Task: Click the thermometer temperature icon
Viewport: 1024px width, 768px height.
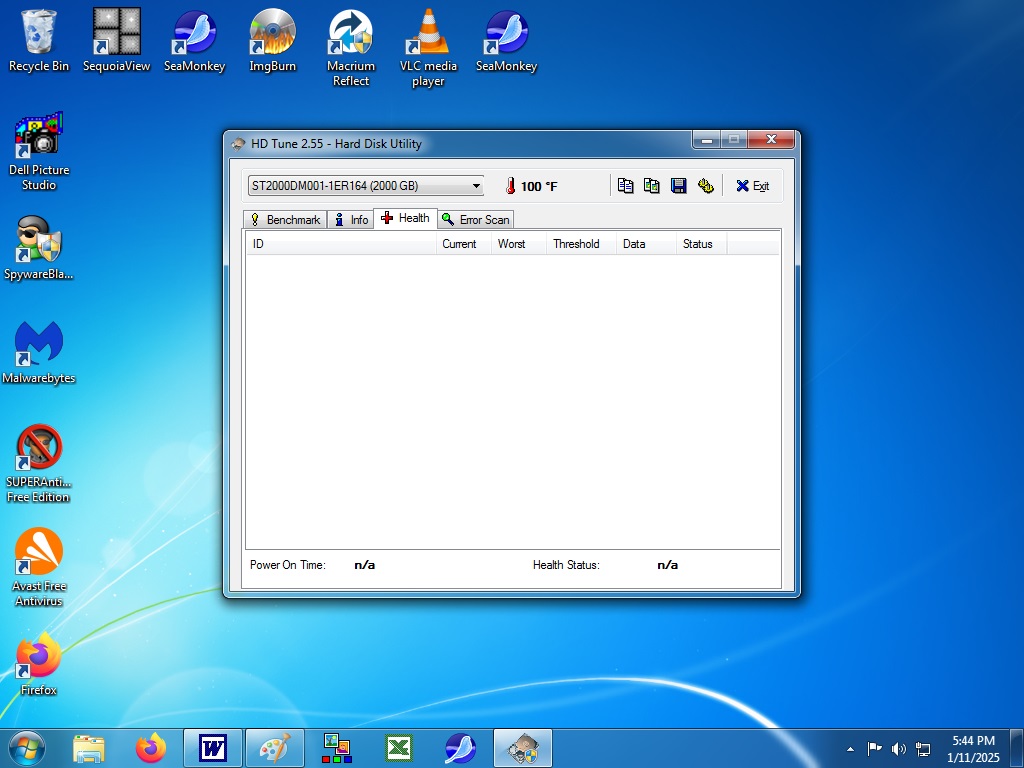Action: (x=510, y=186)
